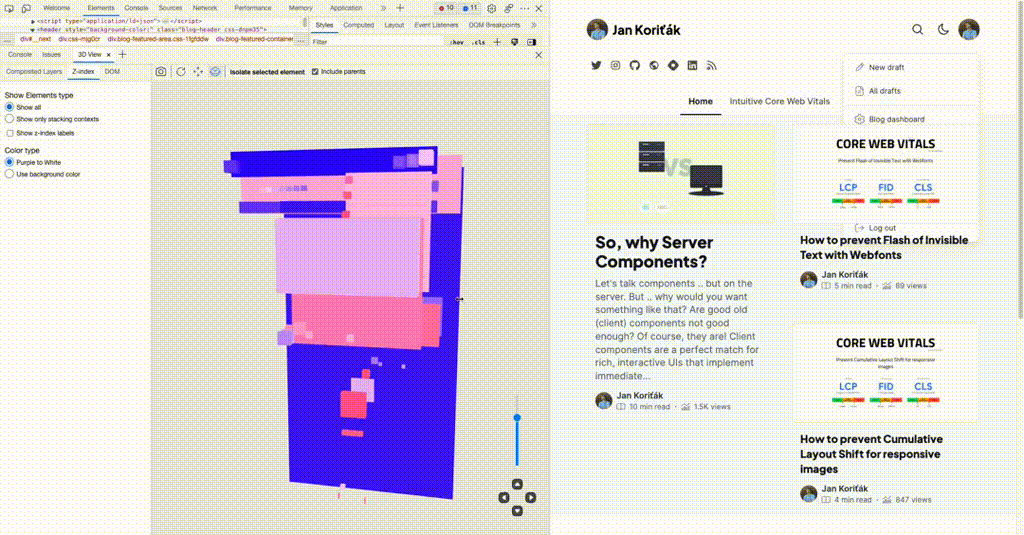The width and height of the screenshot is (1024, 535).
Task: Click the 3D View zoom slider handle
Action: 517,417
